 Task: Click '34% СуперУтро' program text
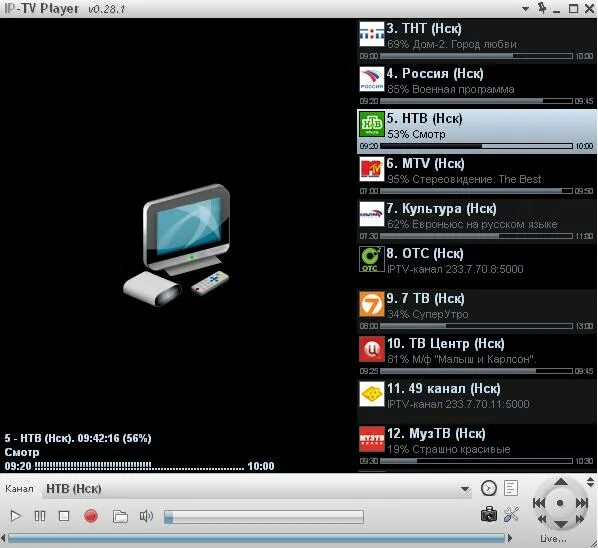pos(428,314)
